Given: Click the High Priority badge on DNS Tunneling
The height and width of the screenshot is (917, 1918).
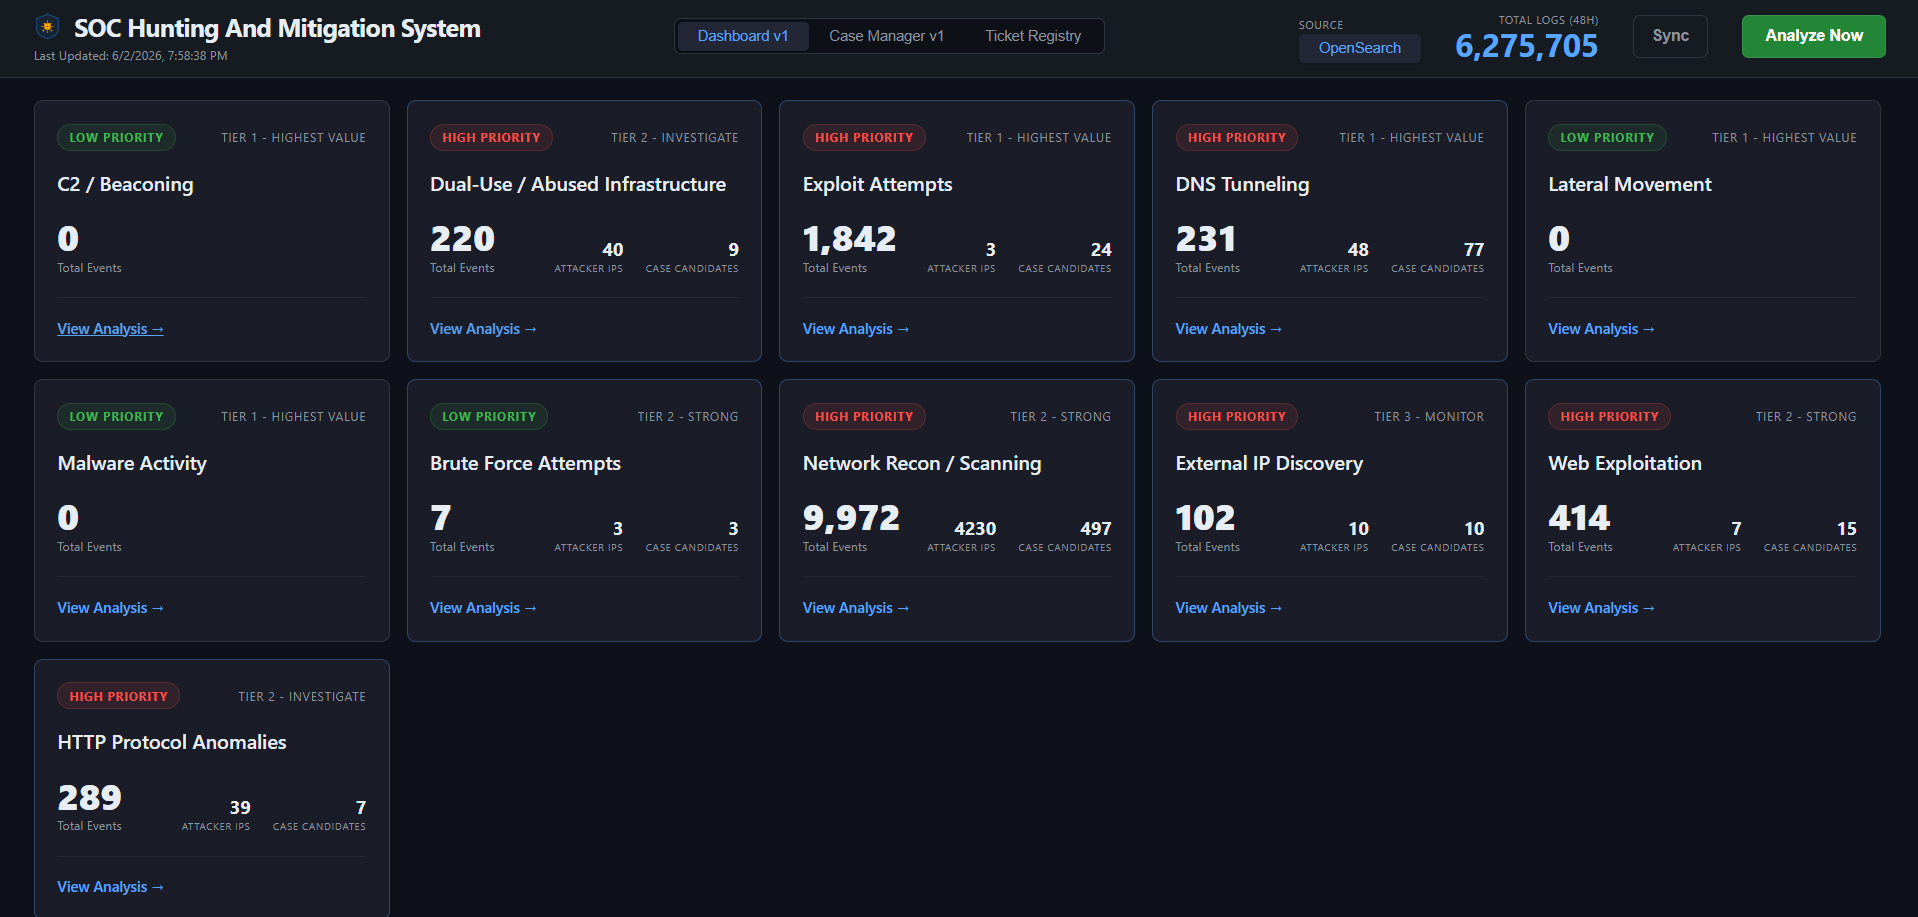Looking at the screenshot, I should tap(1236, 138).
